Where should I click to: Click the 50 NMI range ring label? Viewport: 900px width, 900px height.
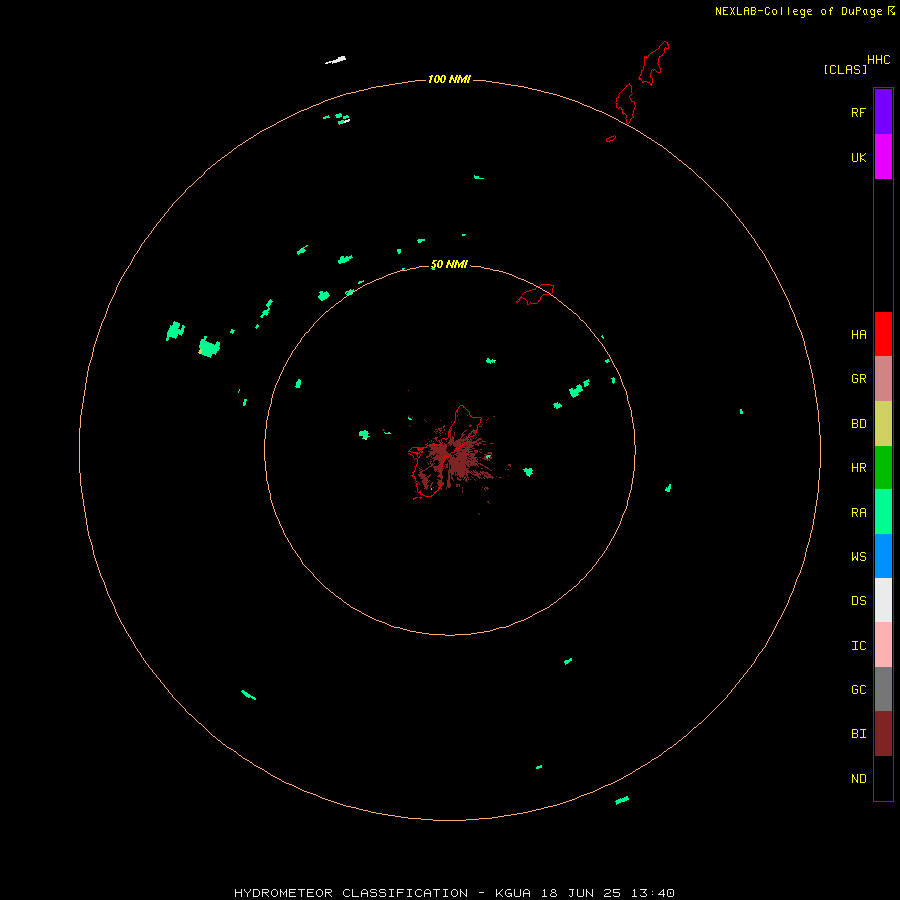[449, 264]
